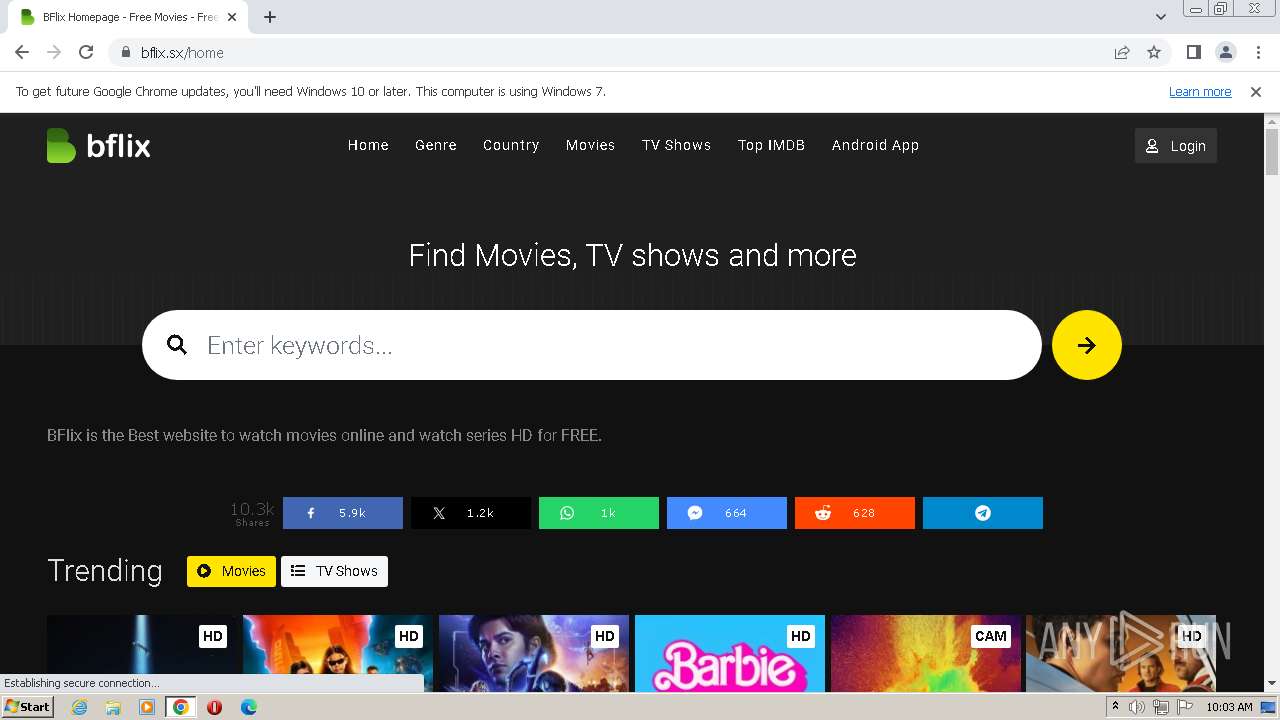The width and height of the screenshot is (1280, 720).
Task: Click the bflix logo
Action: [x=98, y=146]
